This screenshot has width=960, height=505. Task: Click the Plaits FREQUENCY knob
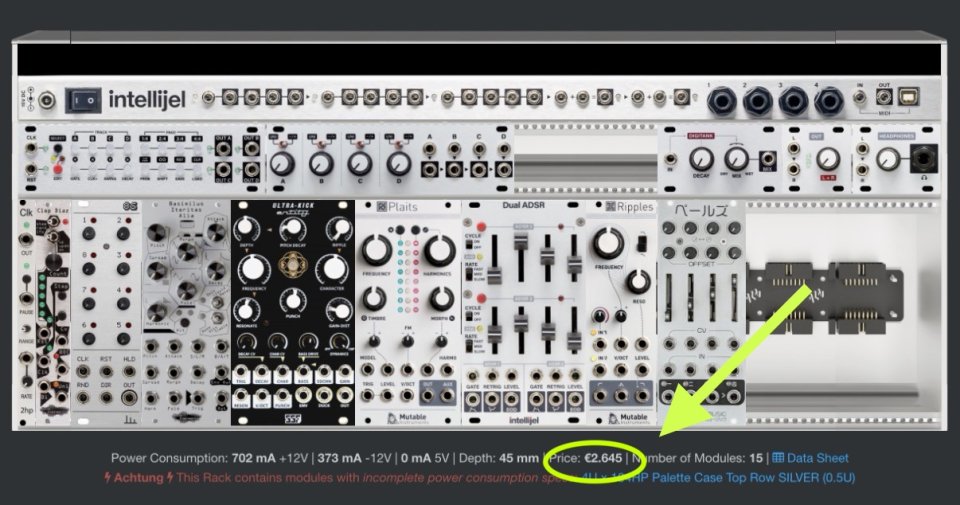(378, 250)
